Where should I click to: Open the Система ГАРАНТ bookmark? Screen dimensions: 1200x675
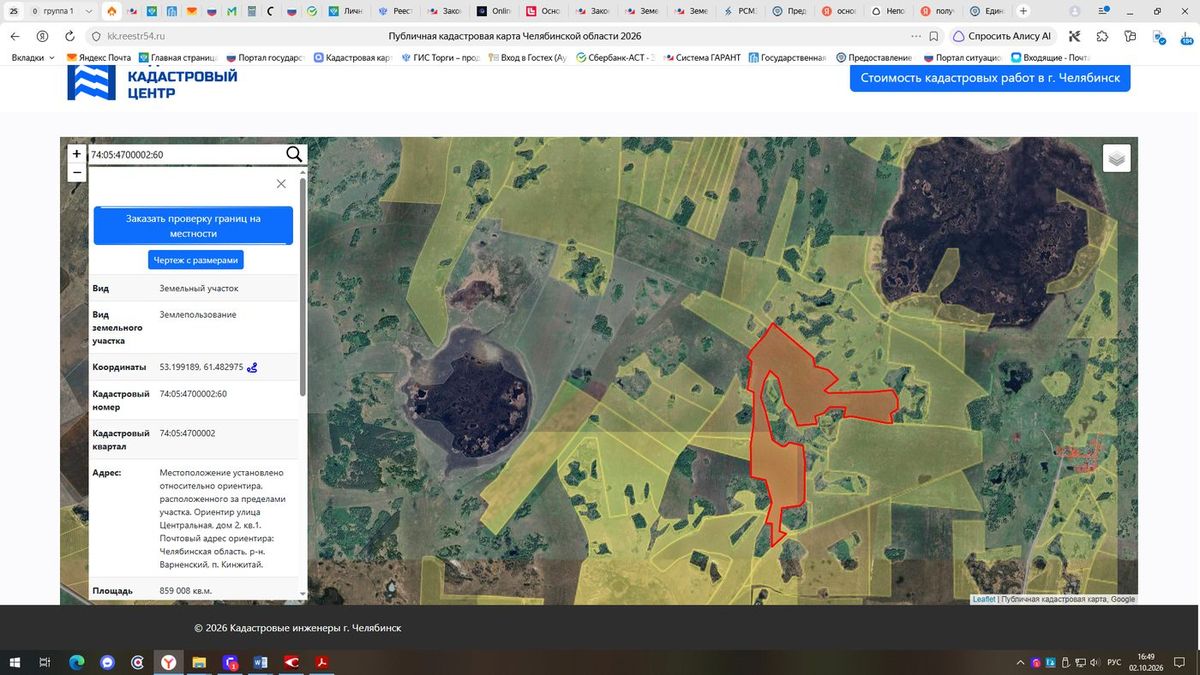point(701,58)
